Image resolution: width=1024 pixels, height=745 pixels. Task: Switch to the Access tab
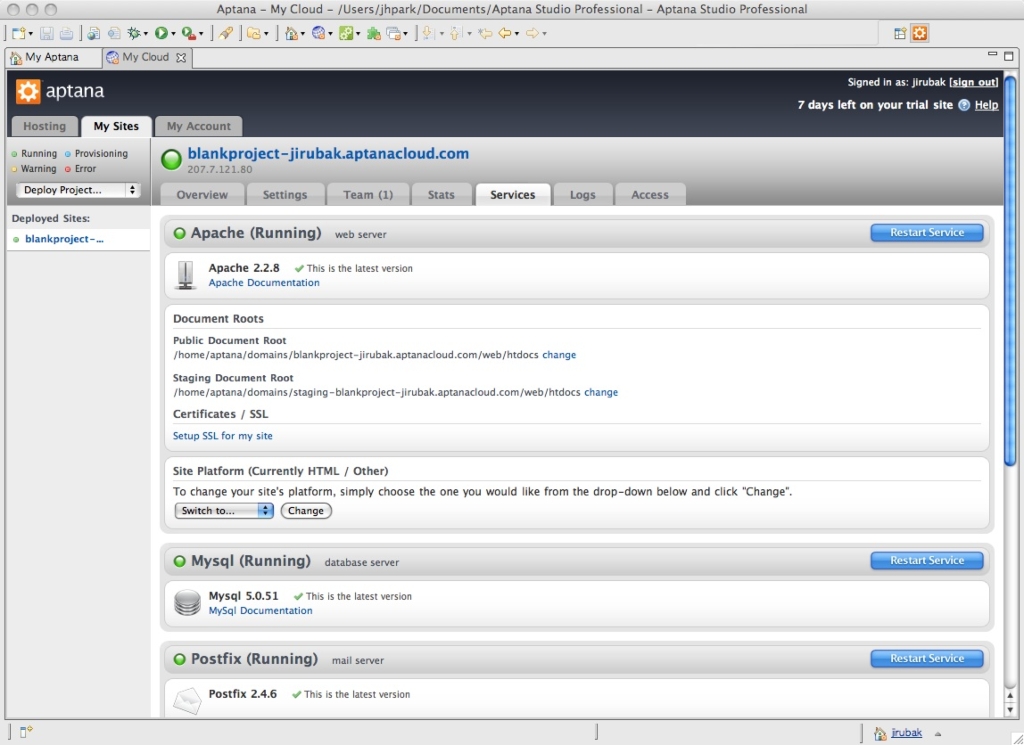tap(650, 195)
